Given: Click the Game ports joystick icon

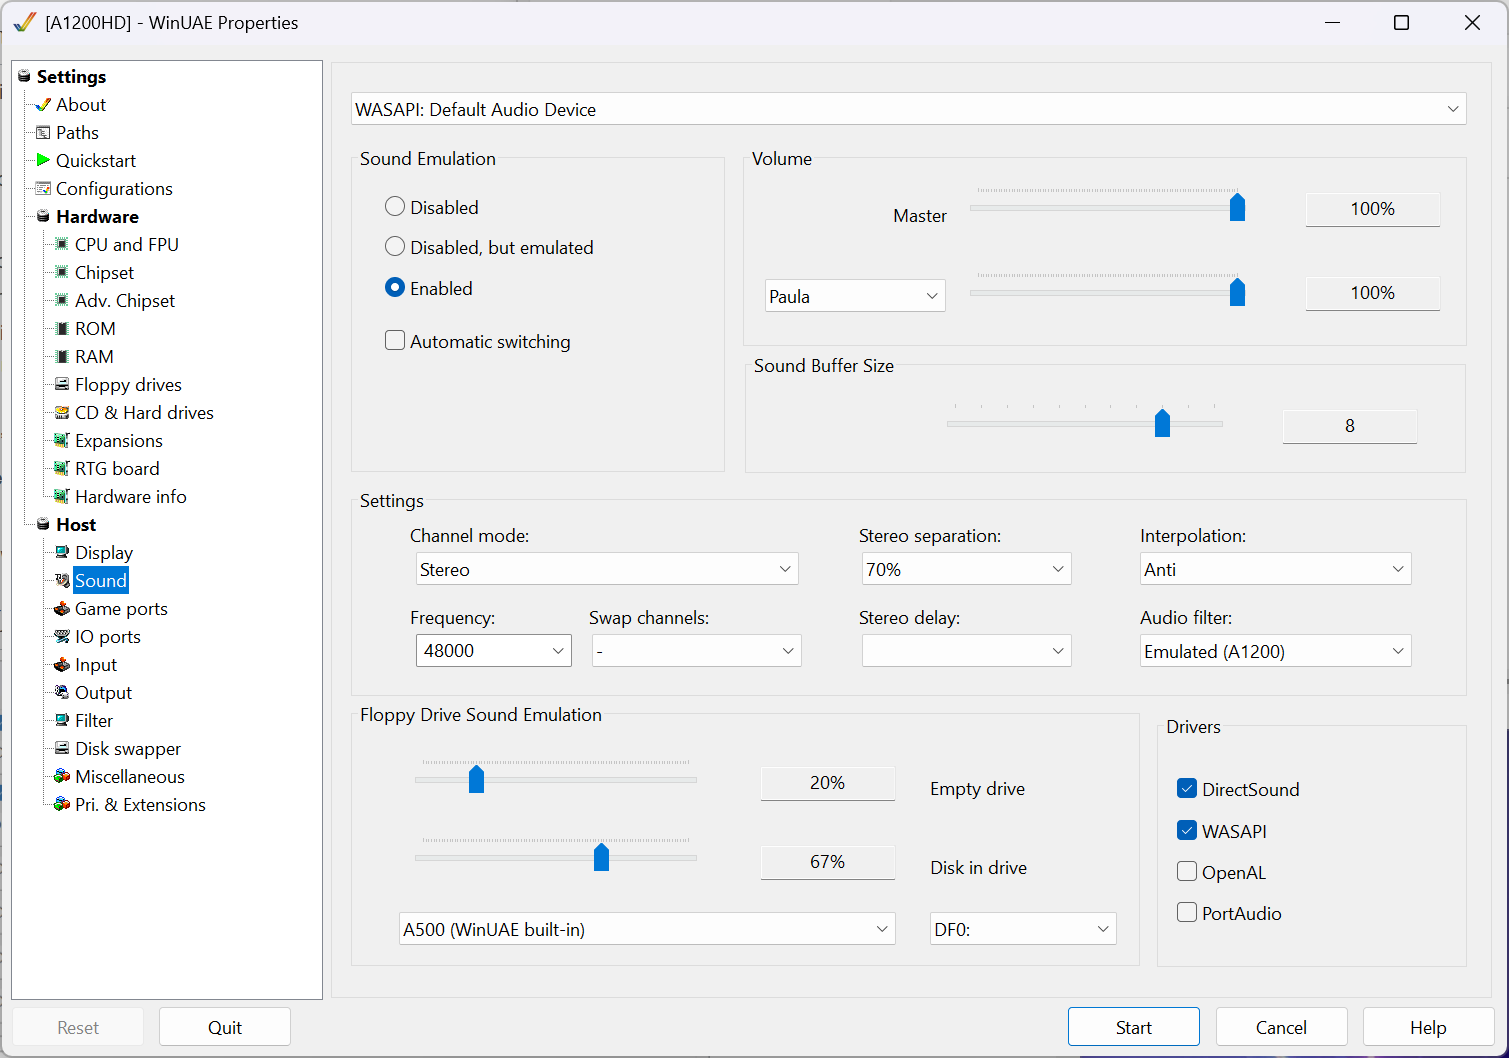Looking at the screenshot, I should pos(62,609).
